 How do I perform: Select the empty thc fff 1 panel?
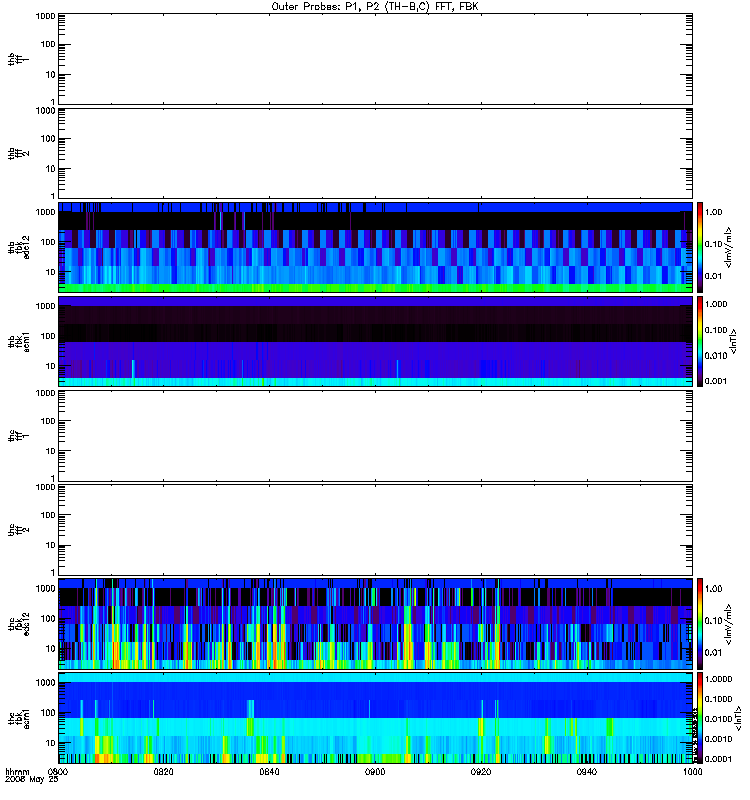click(375, 436)
